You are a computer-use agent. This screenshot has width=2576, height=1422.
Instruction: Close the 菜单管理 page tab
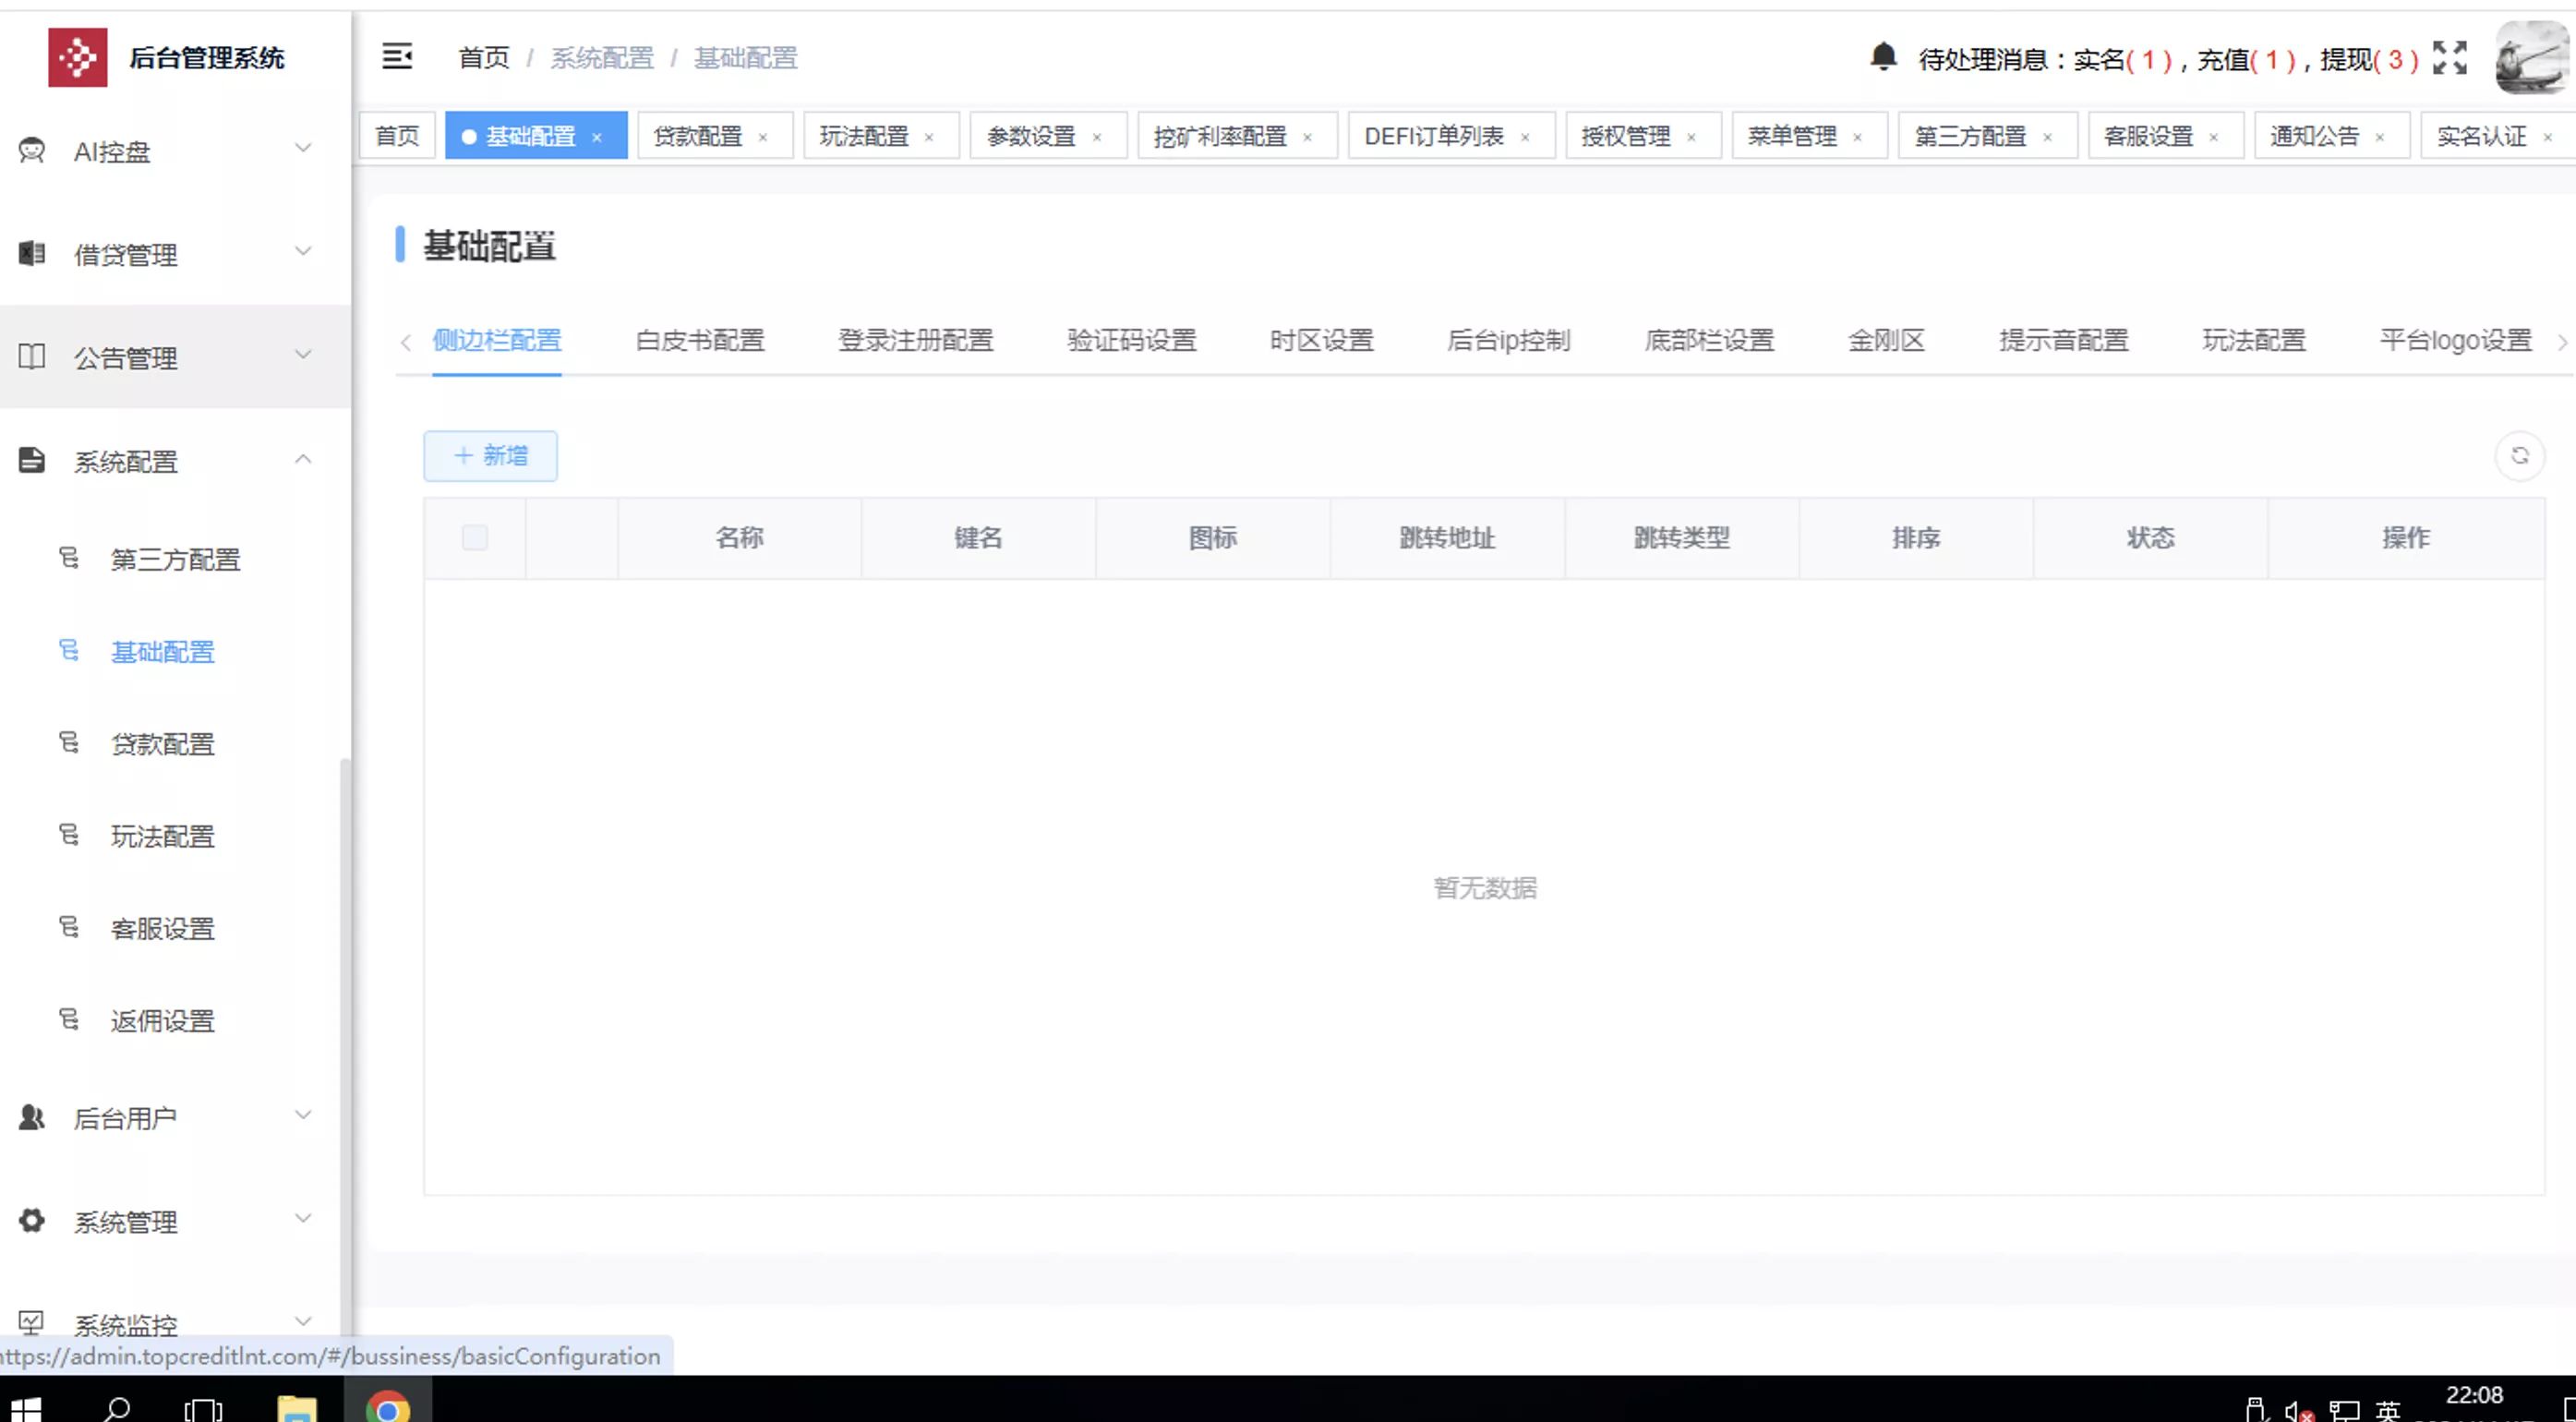(x=1857, y=138)
